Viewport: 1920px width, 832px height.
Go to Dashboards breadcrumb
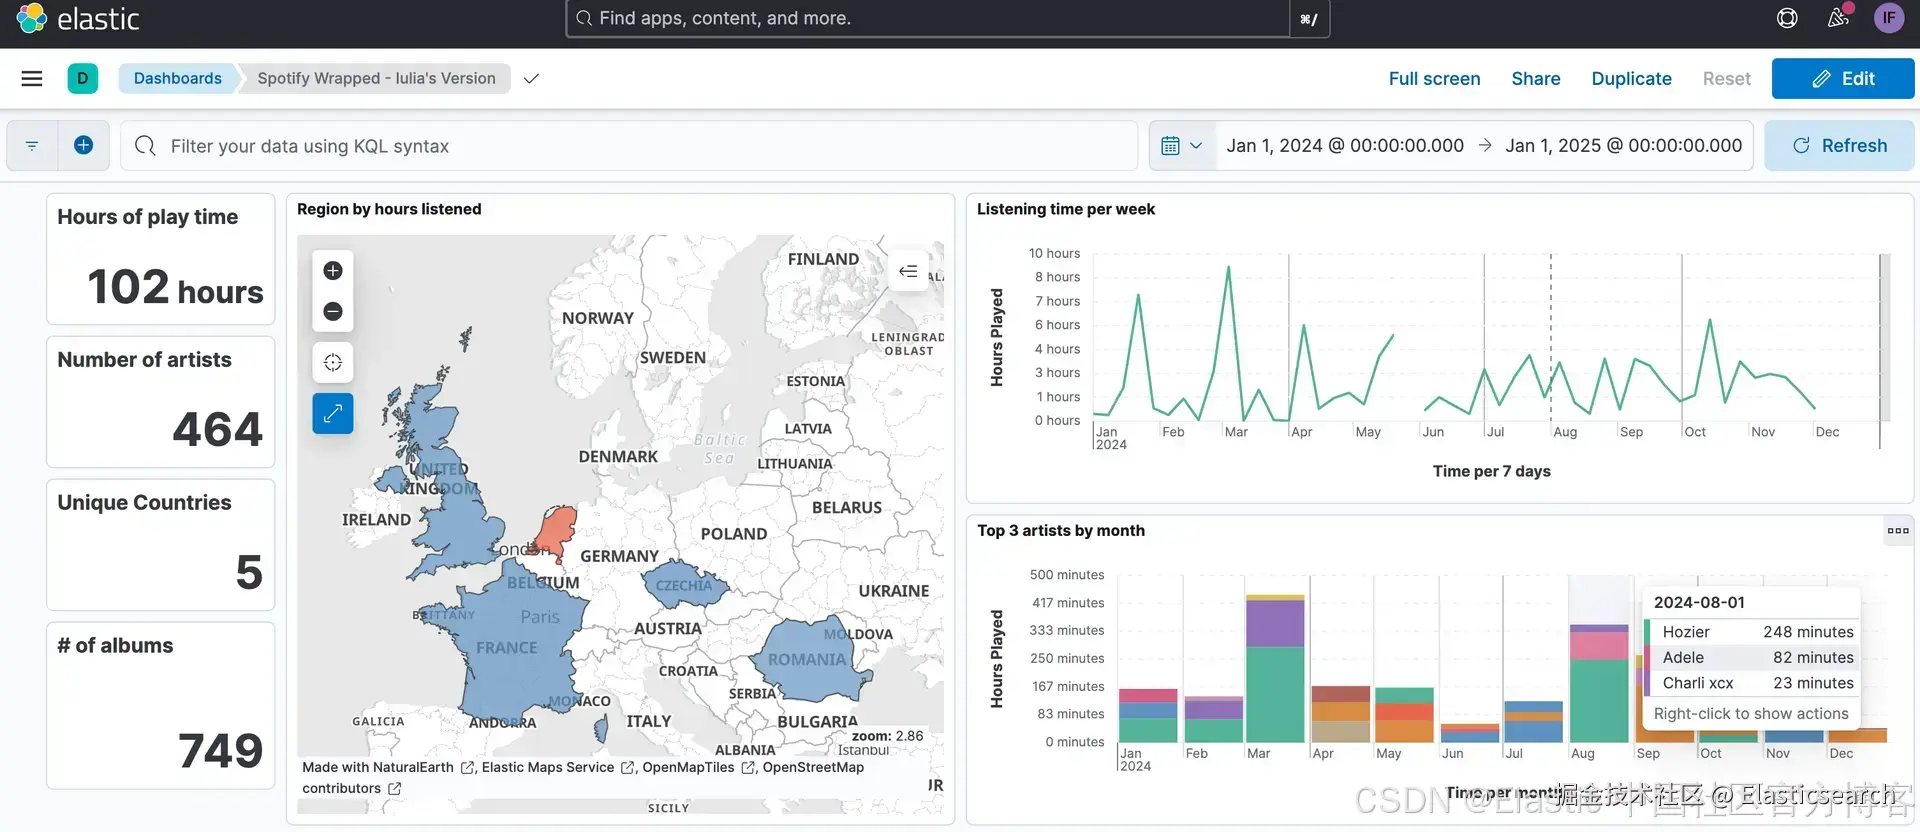tap(178, 78)
